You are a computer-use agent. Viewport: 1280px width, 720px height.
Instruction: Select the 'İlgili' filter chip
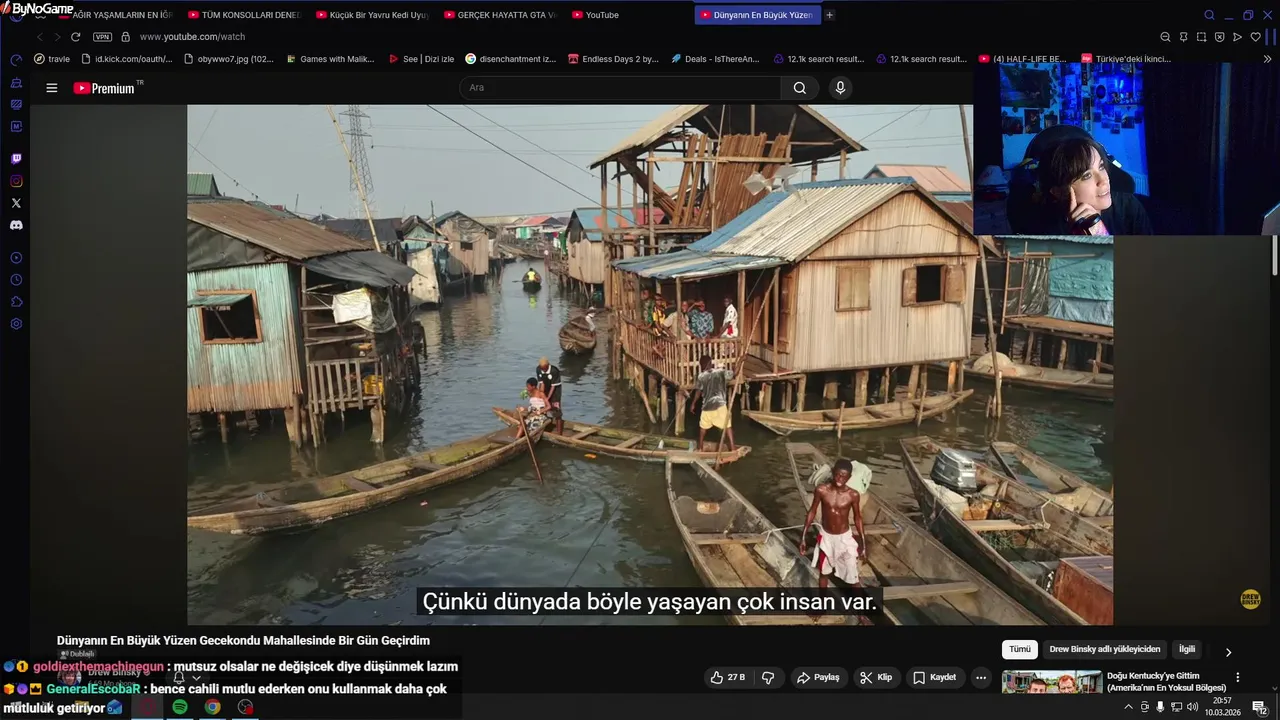1187,649
